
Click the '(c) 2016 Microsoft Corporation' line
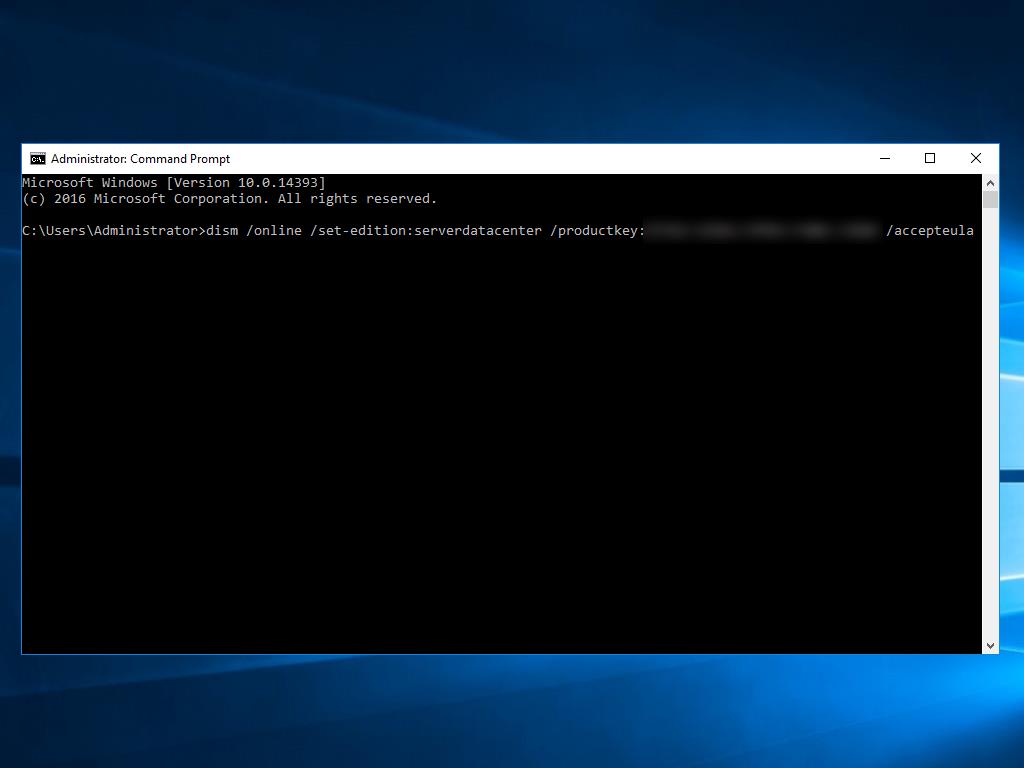coord(229,199)
